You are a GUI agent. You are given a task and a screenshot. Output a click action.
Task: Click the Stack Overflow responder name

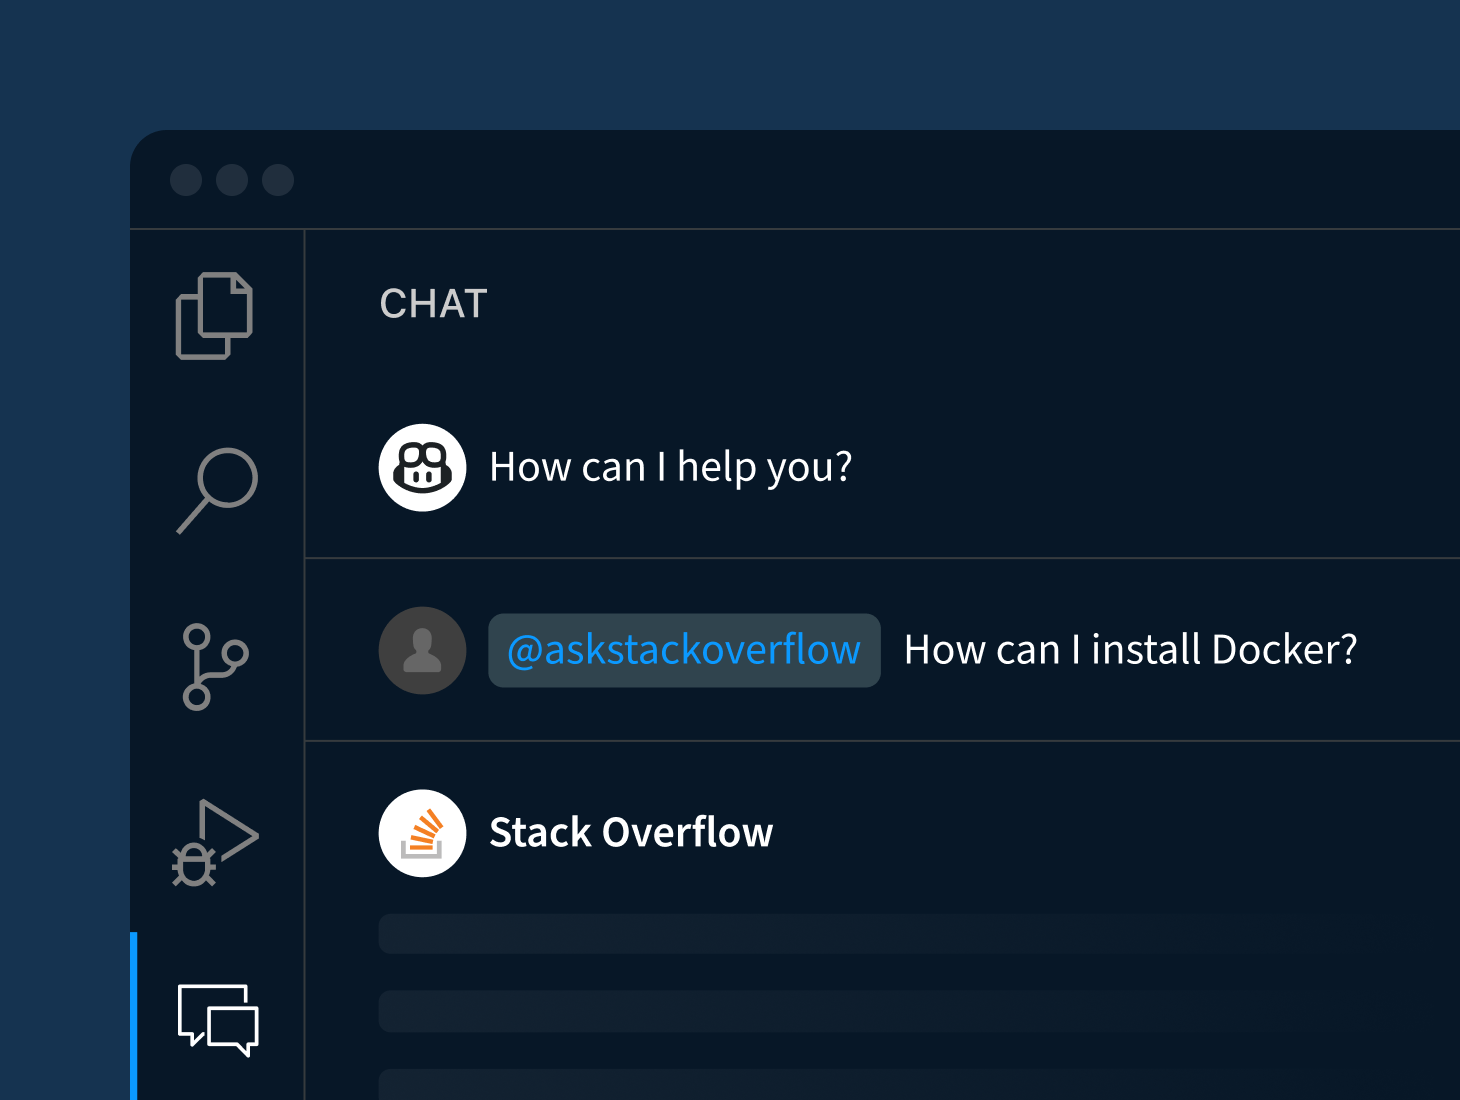point(631,833)
